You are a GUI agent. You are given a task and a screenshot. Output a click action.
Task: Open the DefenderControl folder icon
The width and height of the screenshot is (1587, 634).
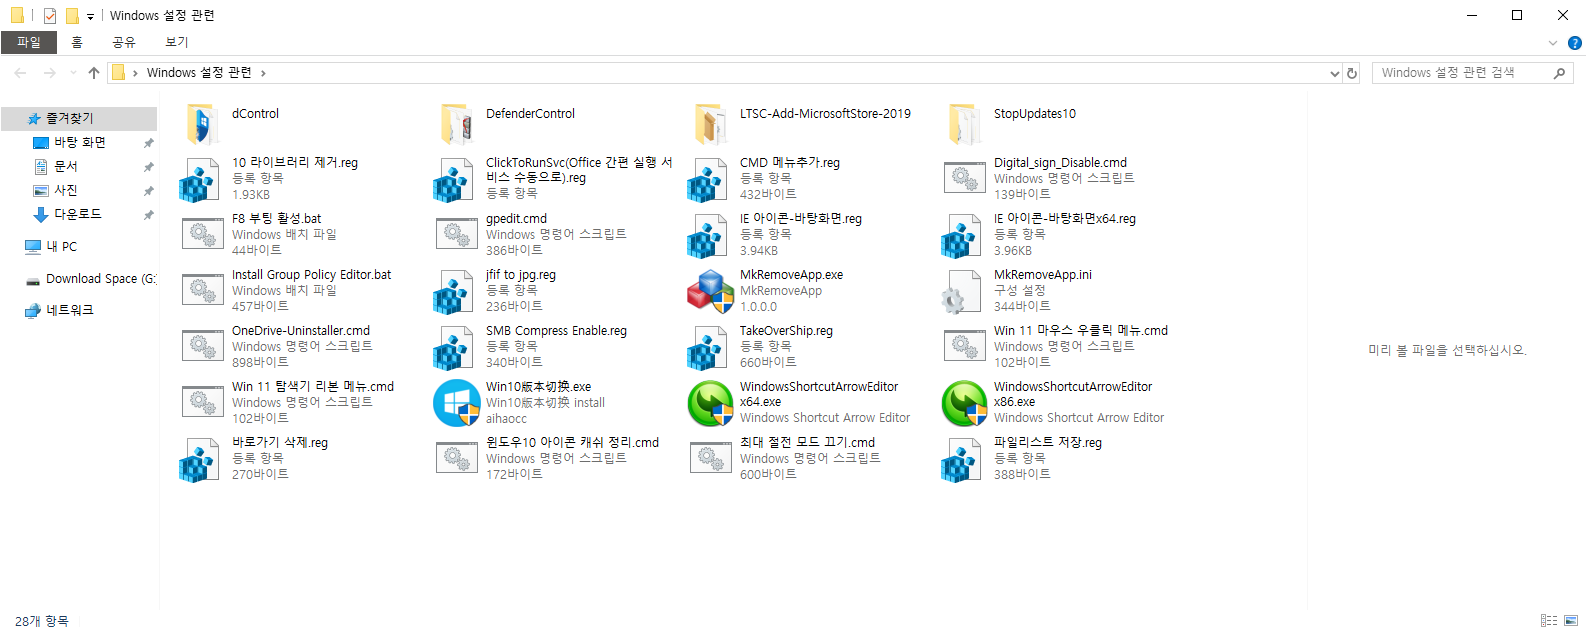456,124
